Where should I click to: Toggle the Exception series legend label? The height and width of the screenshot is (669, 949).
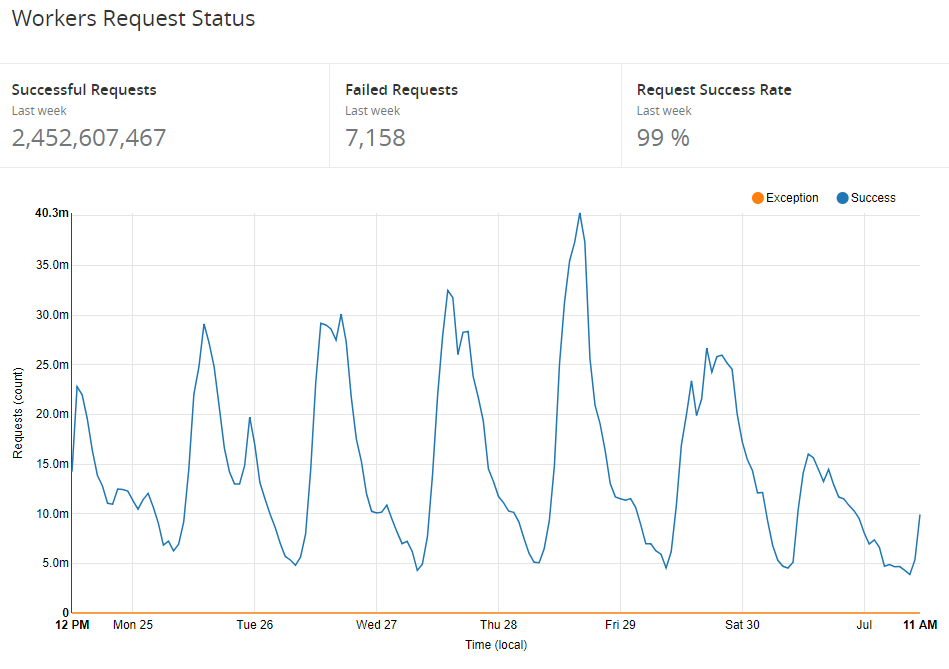[792, 198]
